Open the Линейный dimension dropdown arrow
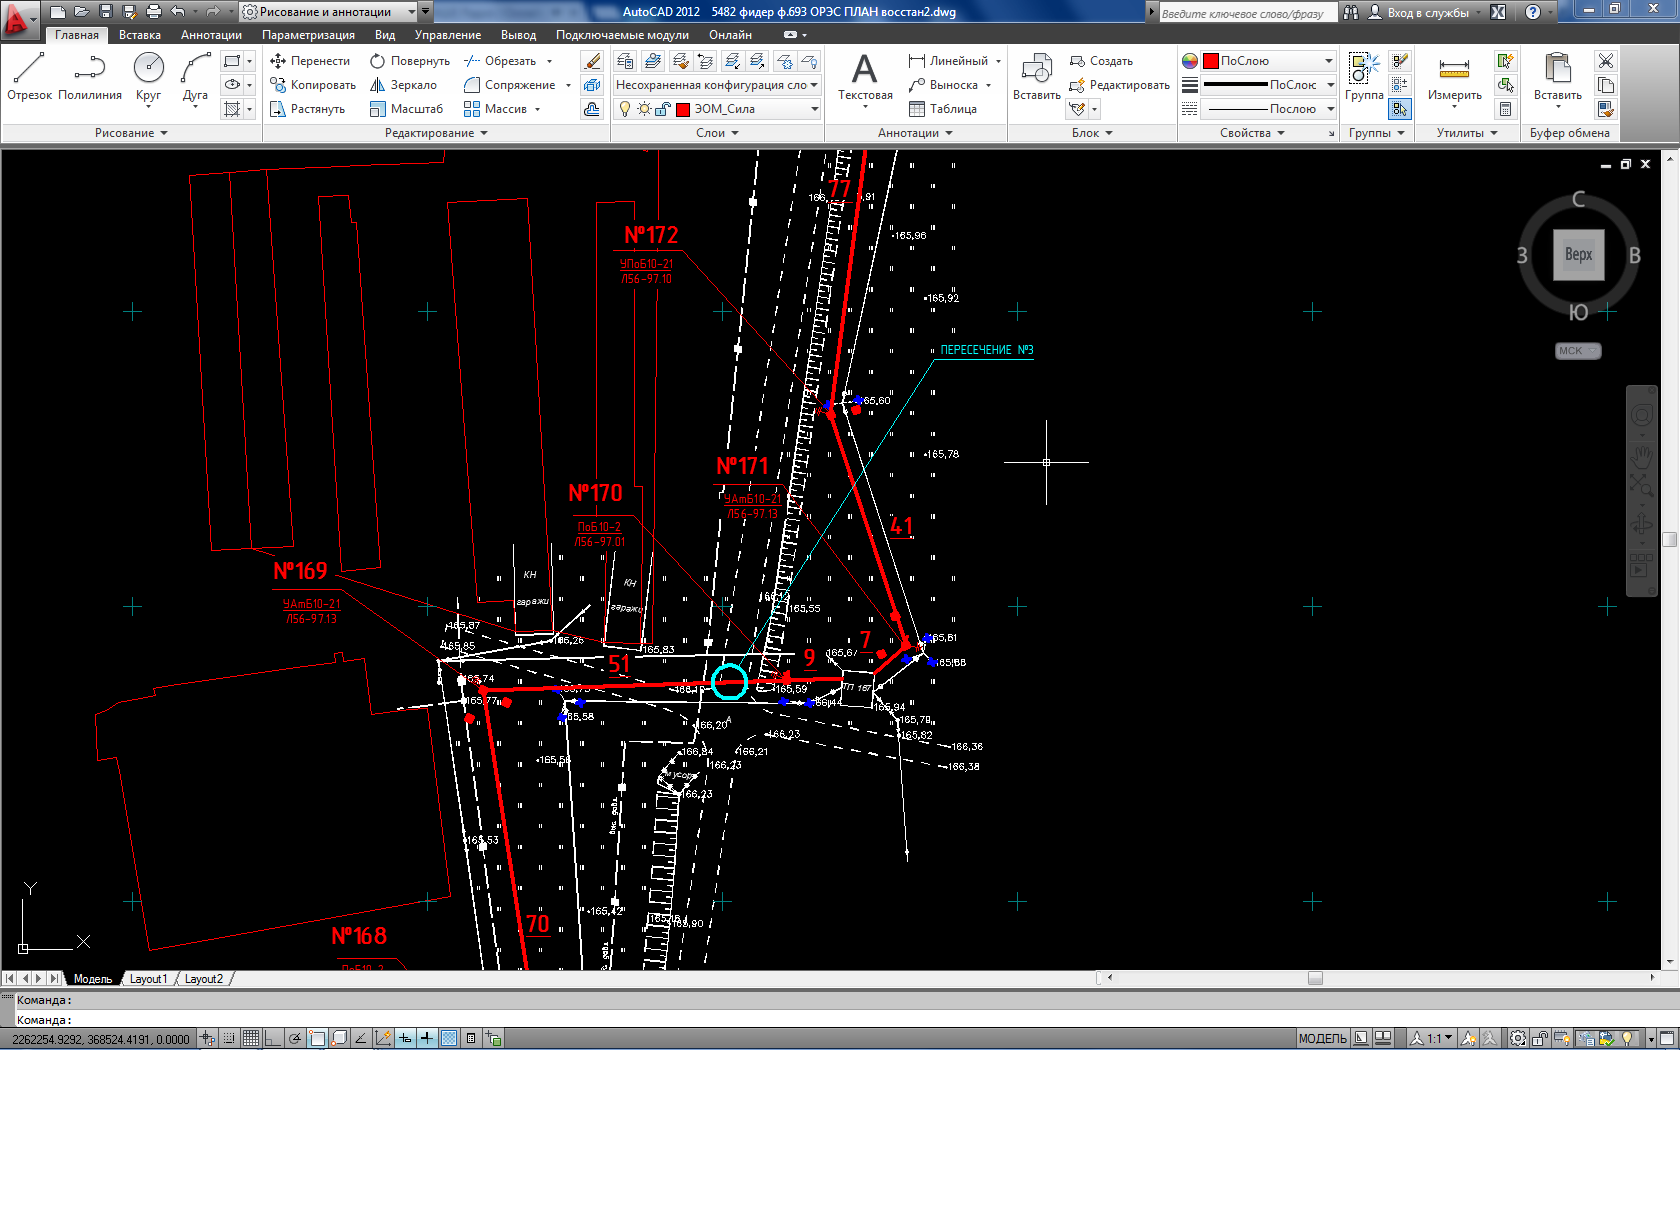This screenshot has width=1680, height=1216. [x=998, y=61]
